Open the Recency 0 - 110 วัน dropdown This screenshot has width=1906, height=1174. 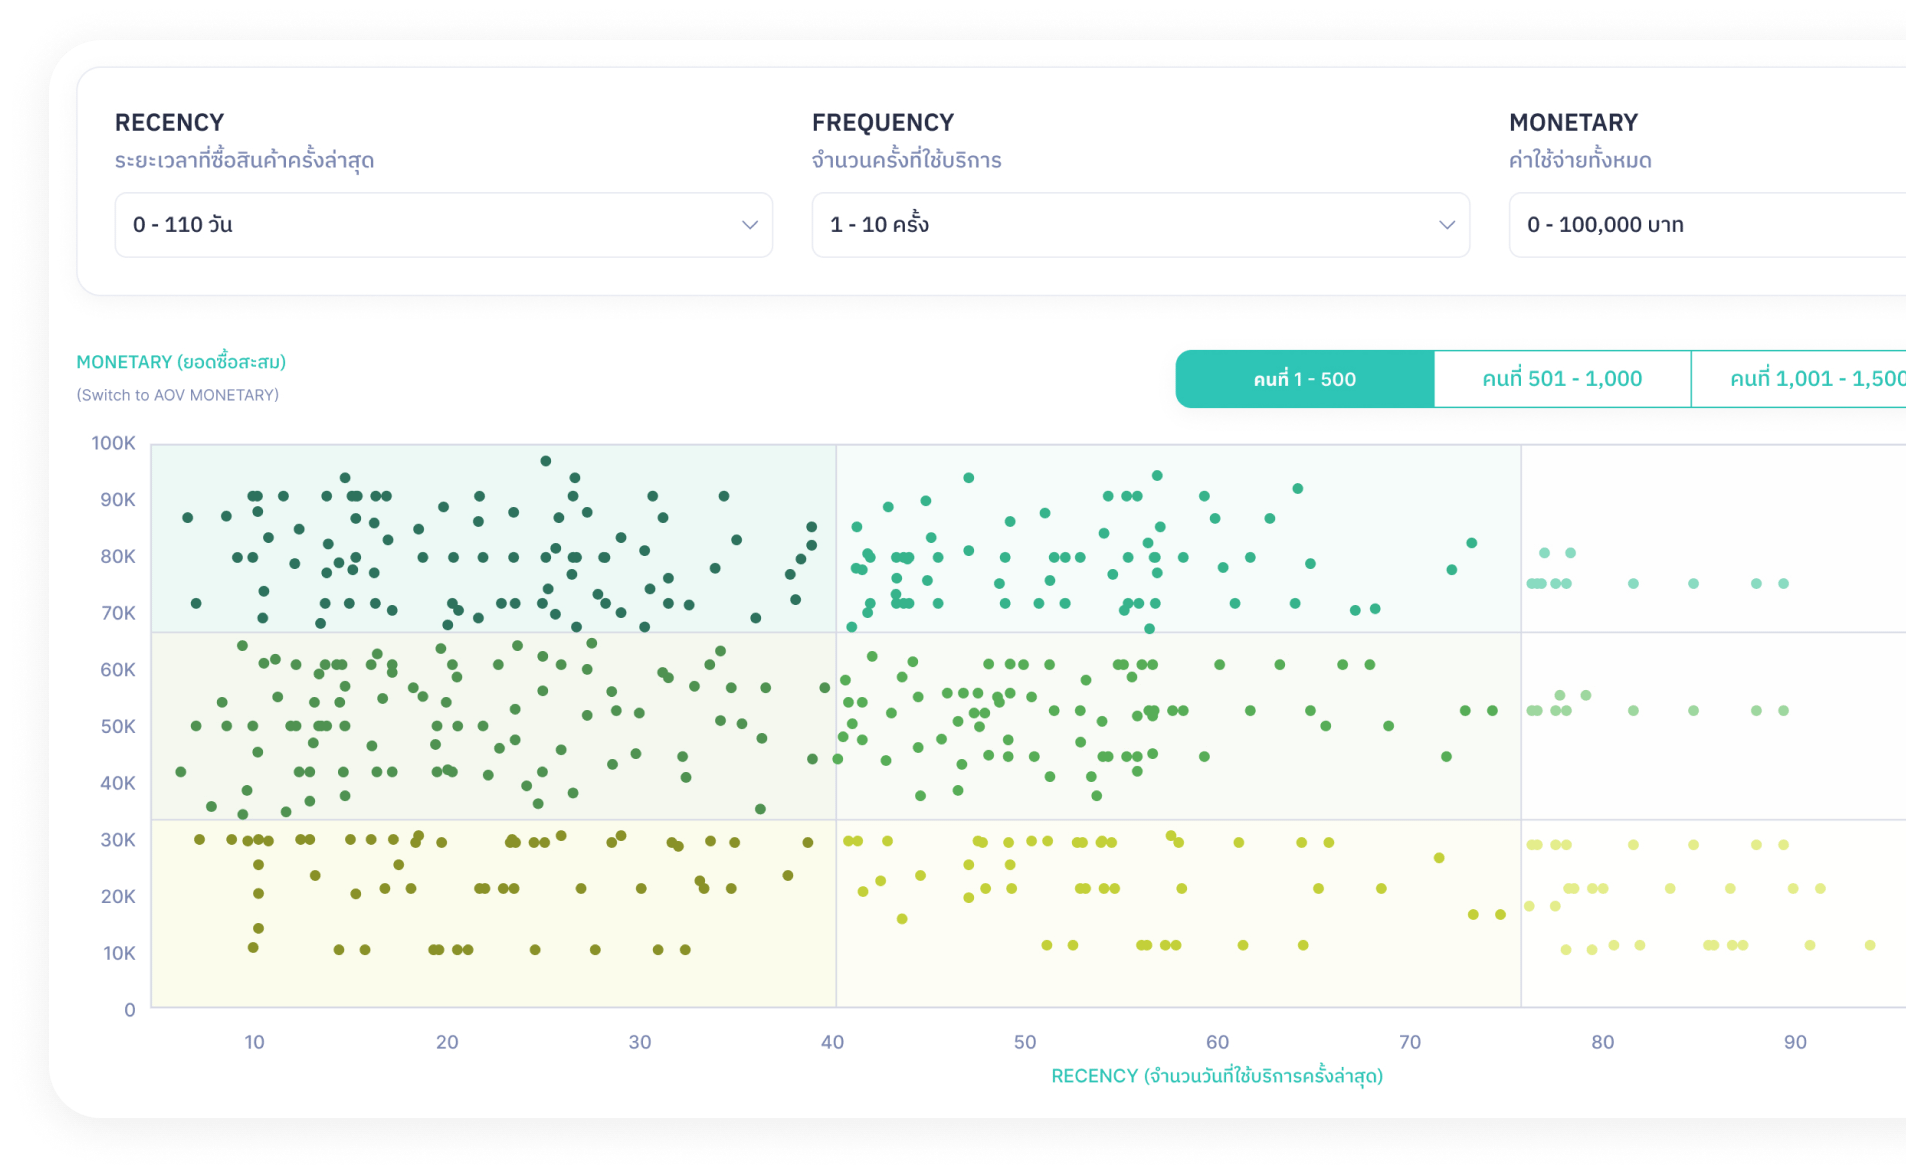click(443, 225)
